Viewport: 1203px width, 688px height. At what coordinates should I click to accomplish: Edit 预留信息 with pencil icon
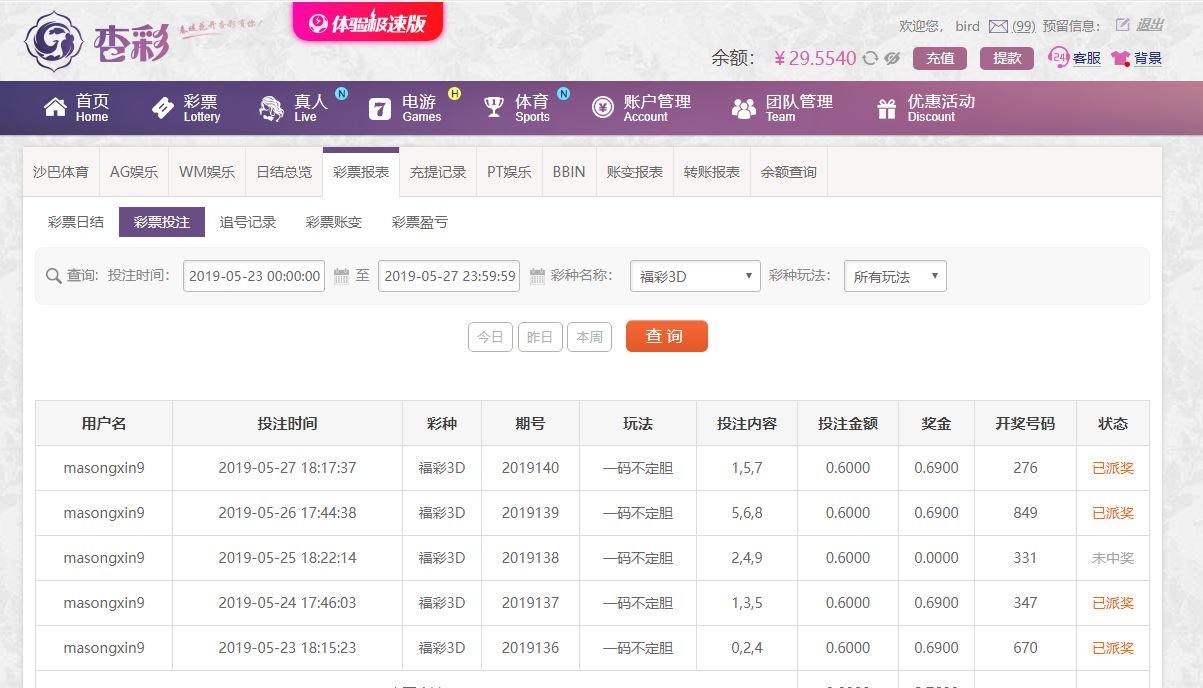point(1122,25)
